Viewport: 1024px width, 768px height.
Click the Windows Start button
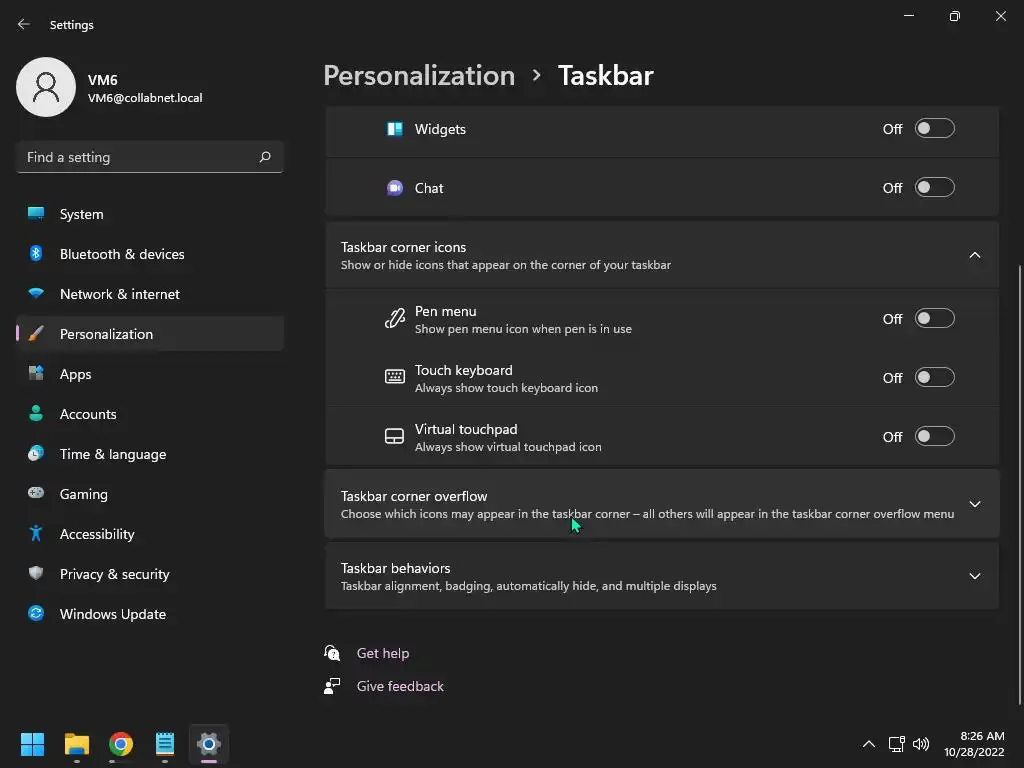pos(33,744)
